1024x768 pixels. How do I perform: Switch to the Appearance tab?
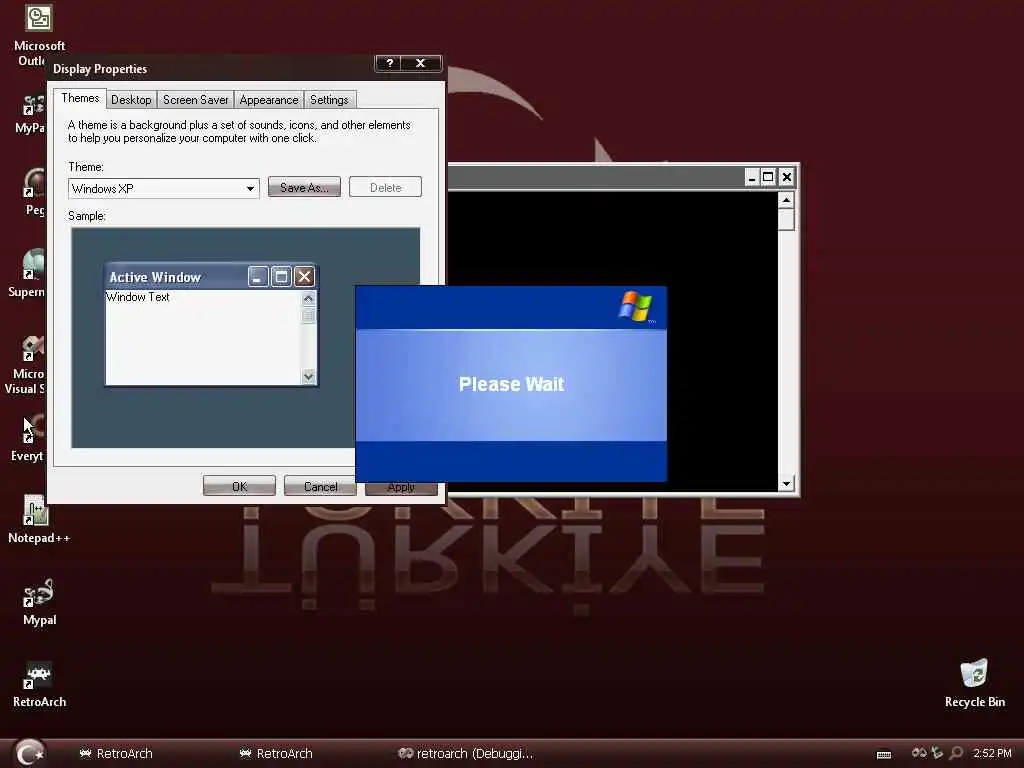click(268, 100)
